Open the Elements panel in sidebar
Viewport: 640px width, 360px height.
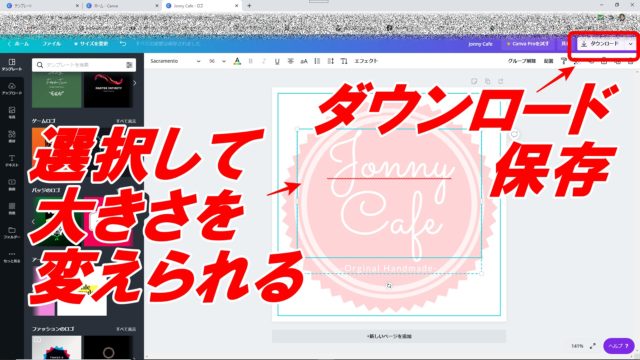coord(12,137)
